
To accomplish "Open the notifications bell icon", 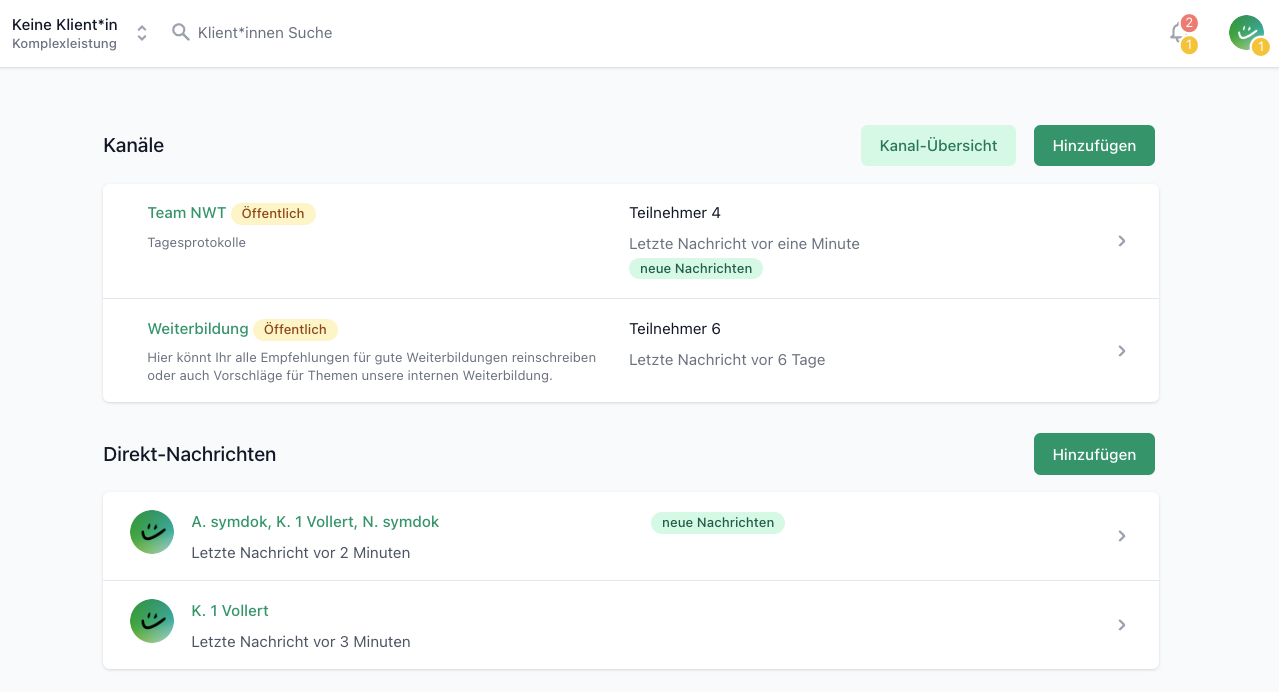I will coord(1178,33).
